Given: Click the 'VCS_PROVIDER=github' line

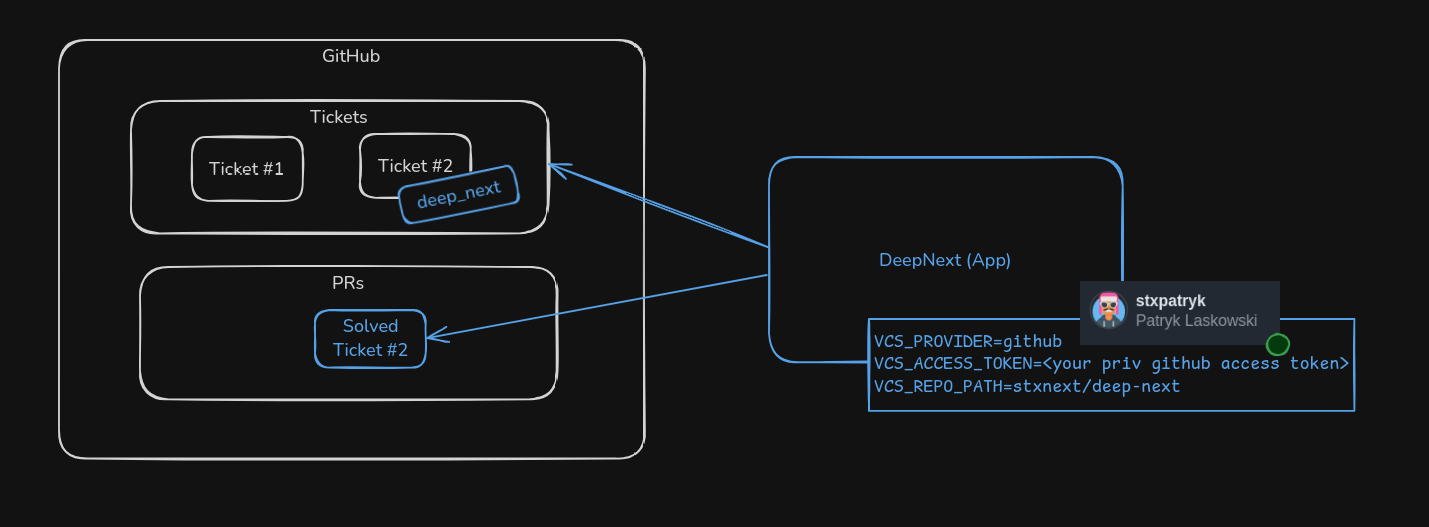Looking at the screenshot, I should point(968,341).
